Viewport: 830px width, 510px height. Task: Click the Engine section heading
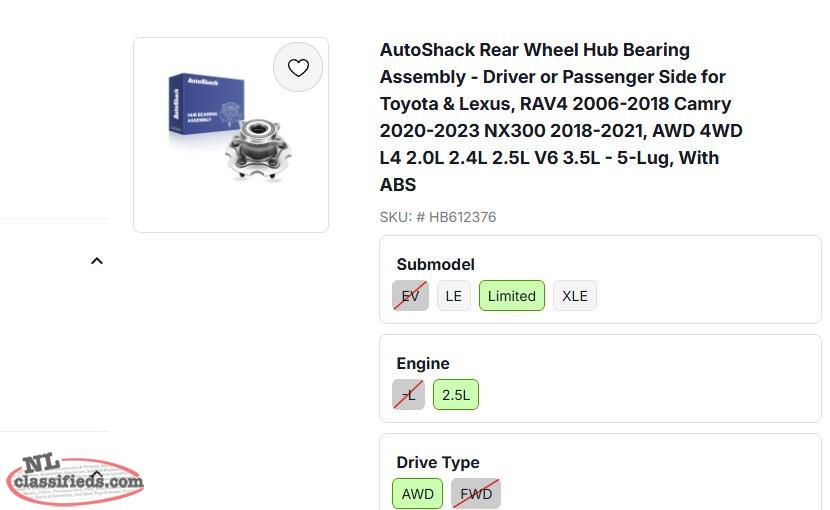click(423, 363)
